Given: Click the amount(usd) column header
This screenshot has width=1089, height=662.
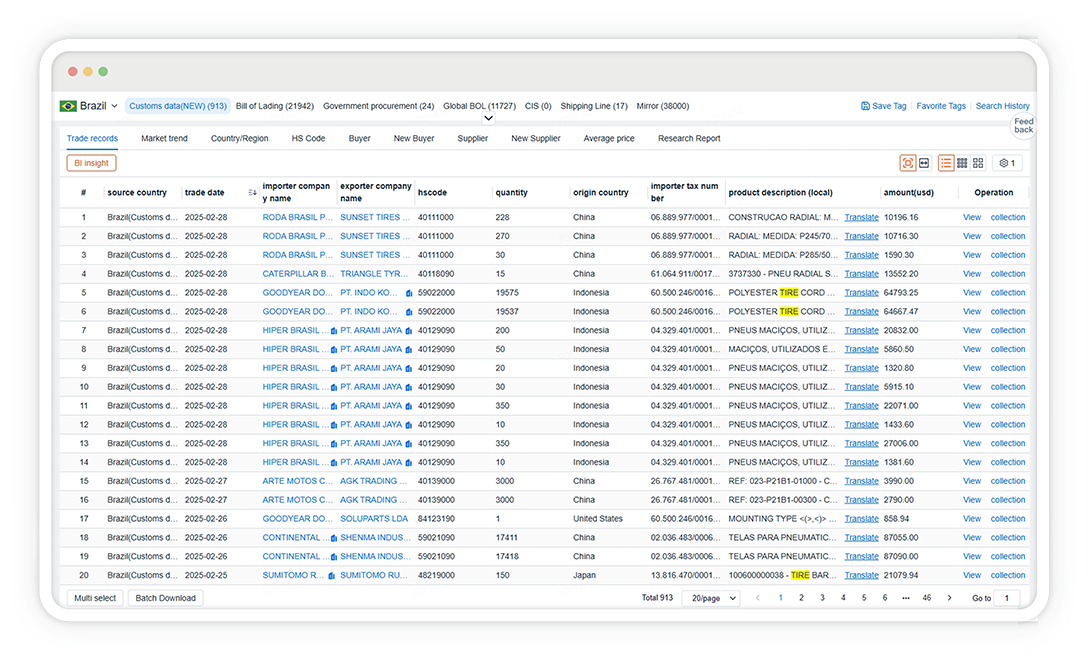Looking at the screenshot, I should [x=908, y=193].
